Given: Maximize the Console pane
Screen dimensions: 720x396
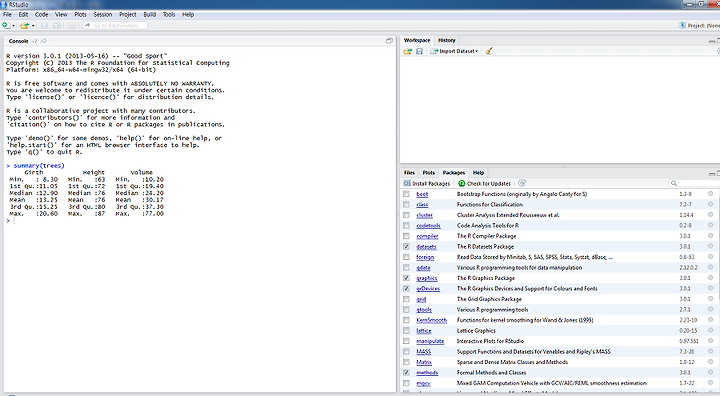Looking at the screenshot, I should point(389,40).
